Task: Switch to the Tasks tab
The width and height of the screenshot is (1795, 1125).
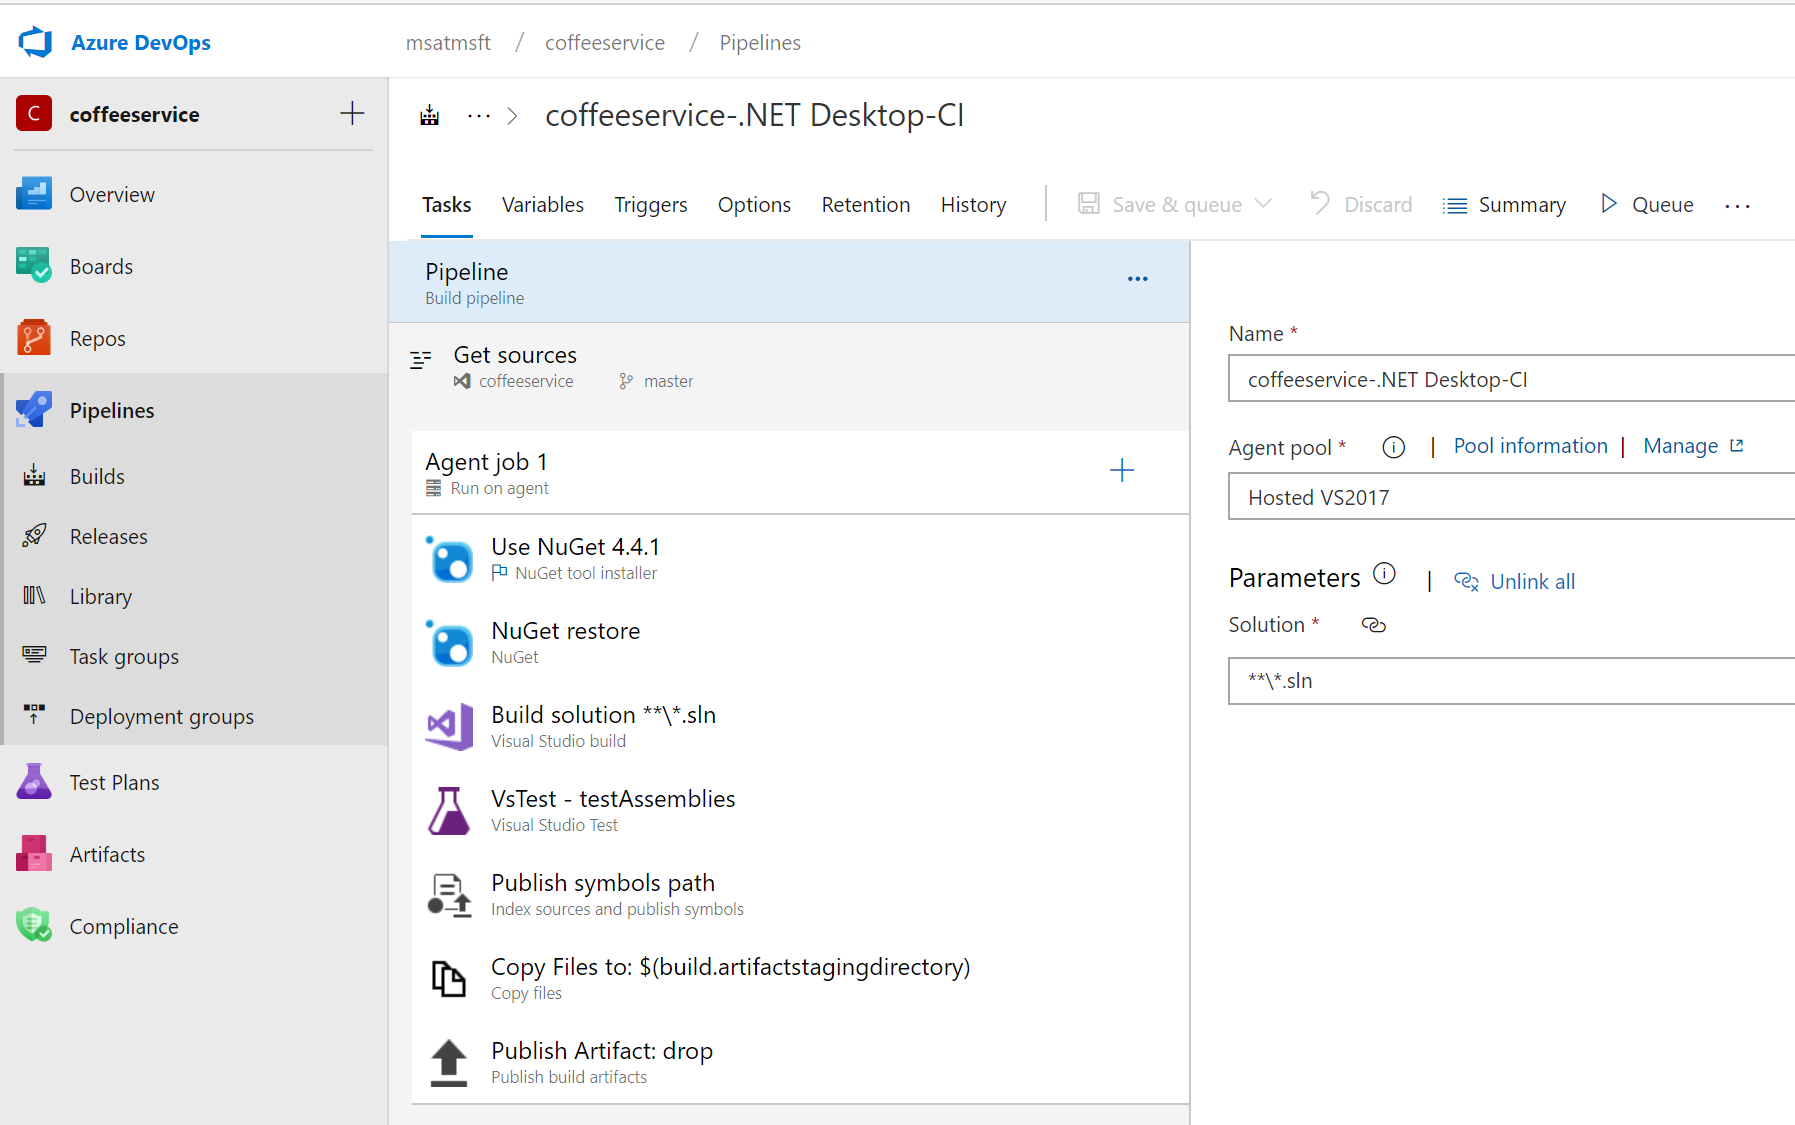Action: (446, 205)
